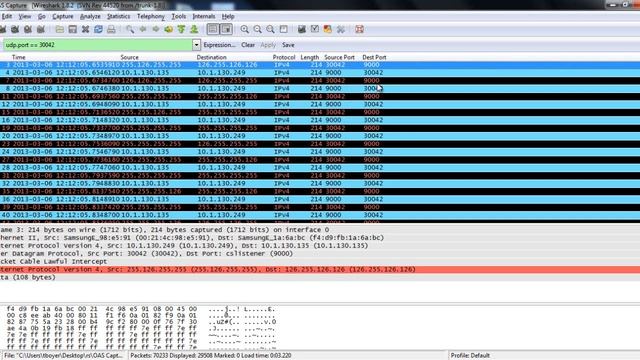
Task: Click the Packets: 70233 status bar entry
Action: coord(211,356)
